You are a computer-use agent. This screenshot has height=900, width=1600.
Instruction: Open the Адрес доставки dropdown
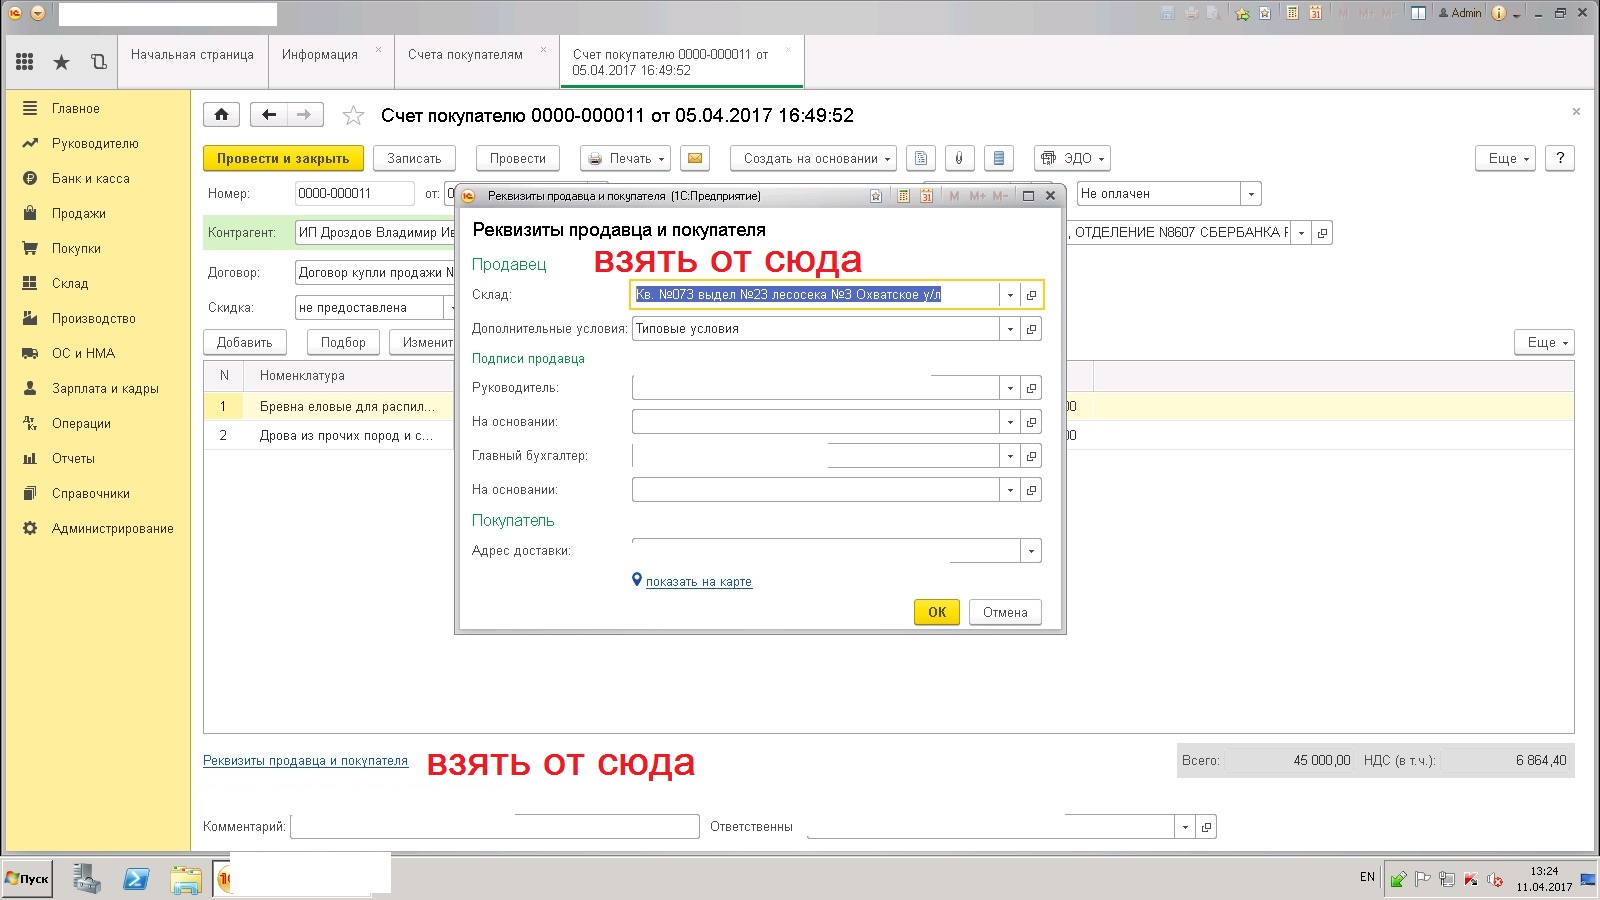[x=1030, y=551]
